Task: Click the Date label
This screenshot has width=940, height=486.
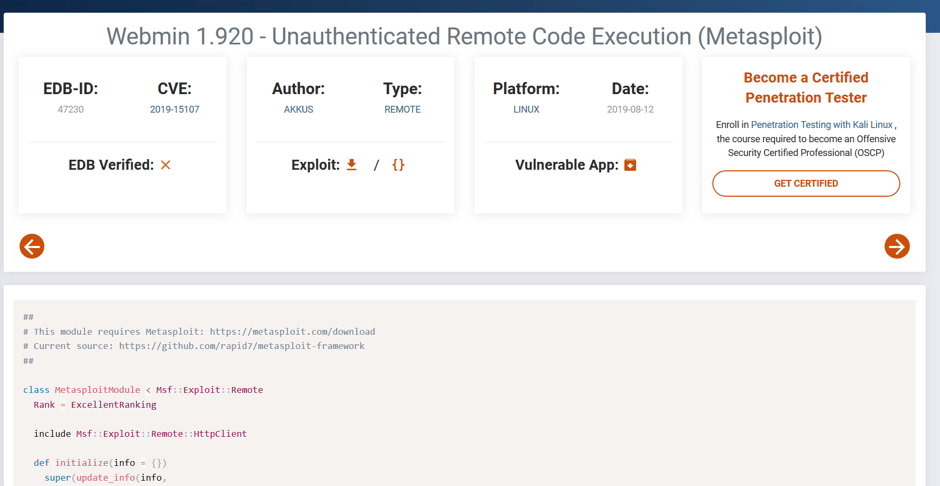Action: (x=630, y=89)
